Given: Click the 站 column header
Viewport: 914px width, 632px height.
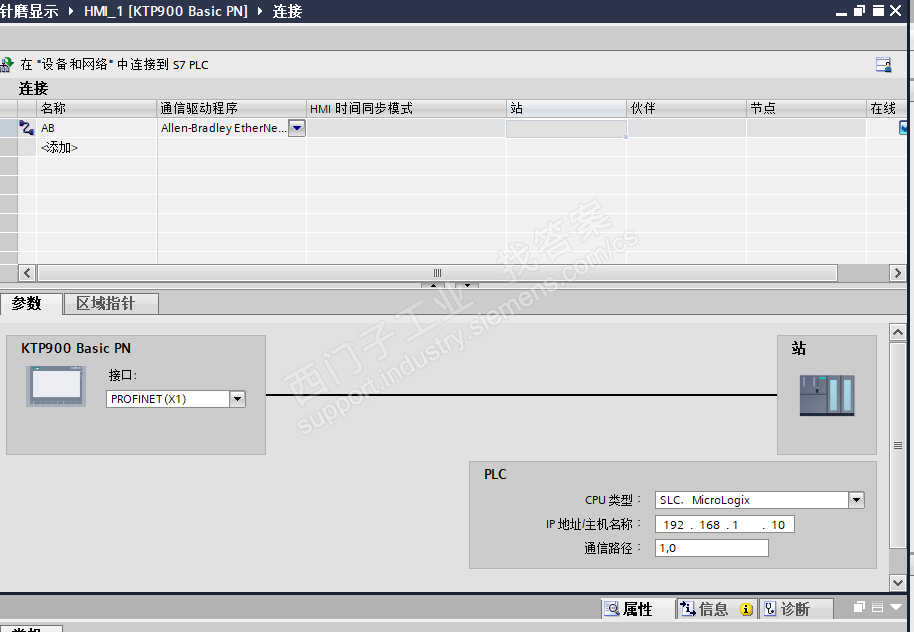Looking at the screenshot, I should [566, 108].
